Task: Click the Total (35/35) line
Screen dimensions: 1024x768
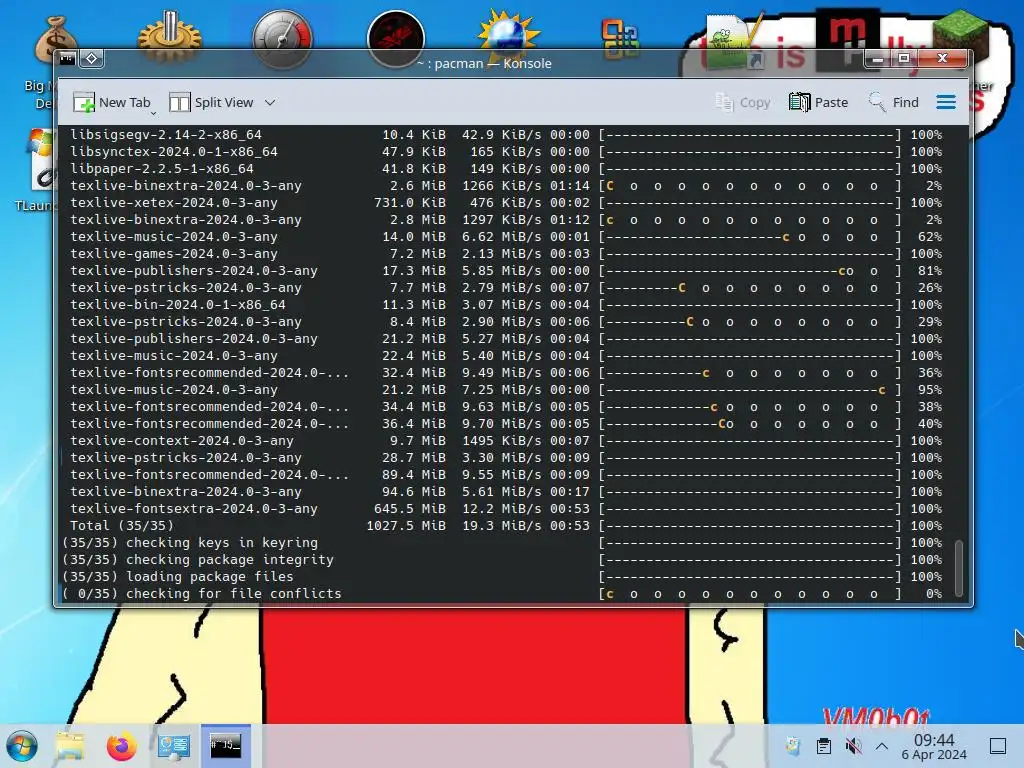Action: [506, 525]
